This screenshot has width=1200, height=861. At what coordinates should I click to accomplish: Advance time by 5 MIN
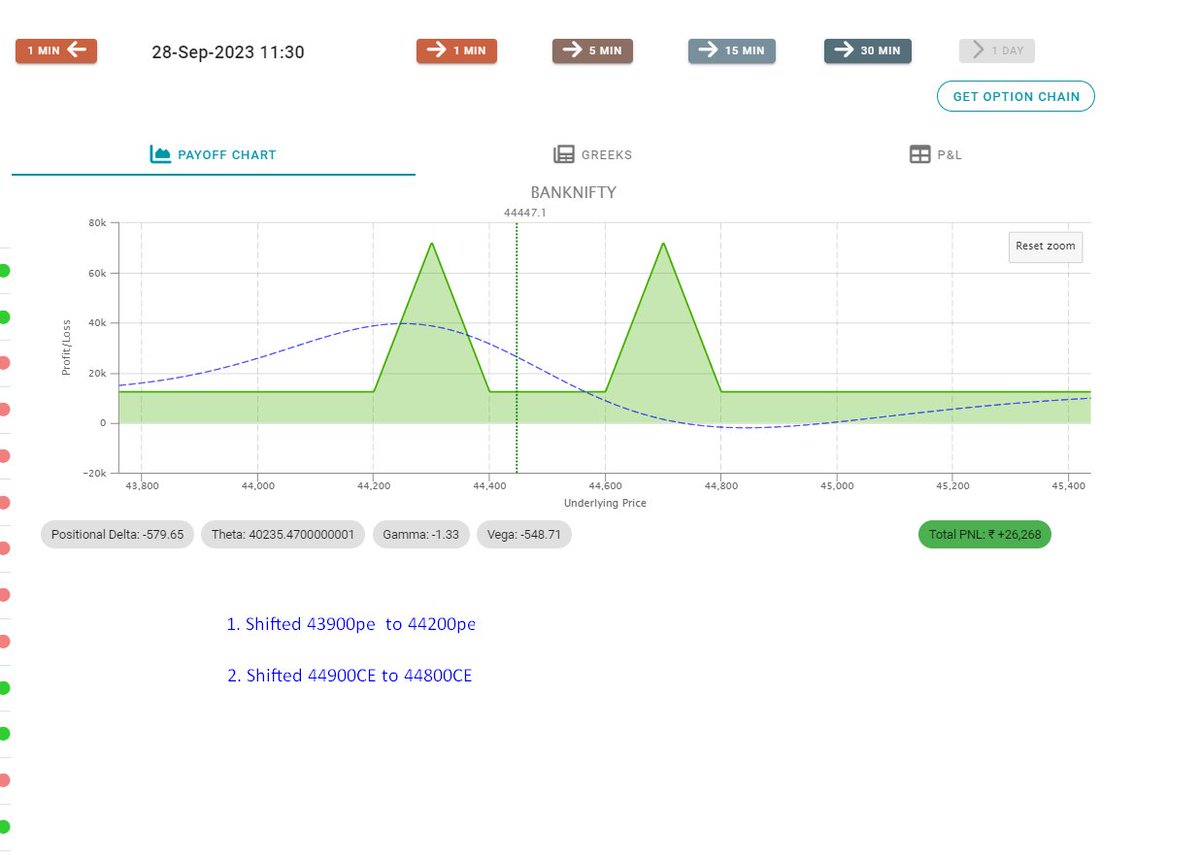pos(593,51)
